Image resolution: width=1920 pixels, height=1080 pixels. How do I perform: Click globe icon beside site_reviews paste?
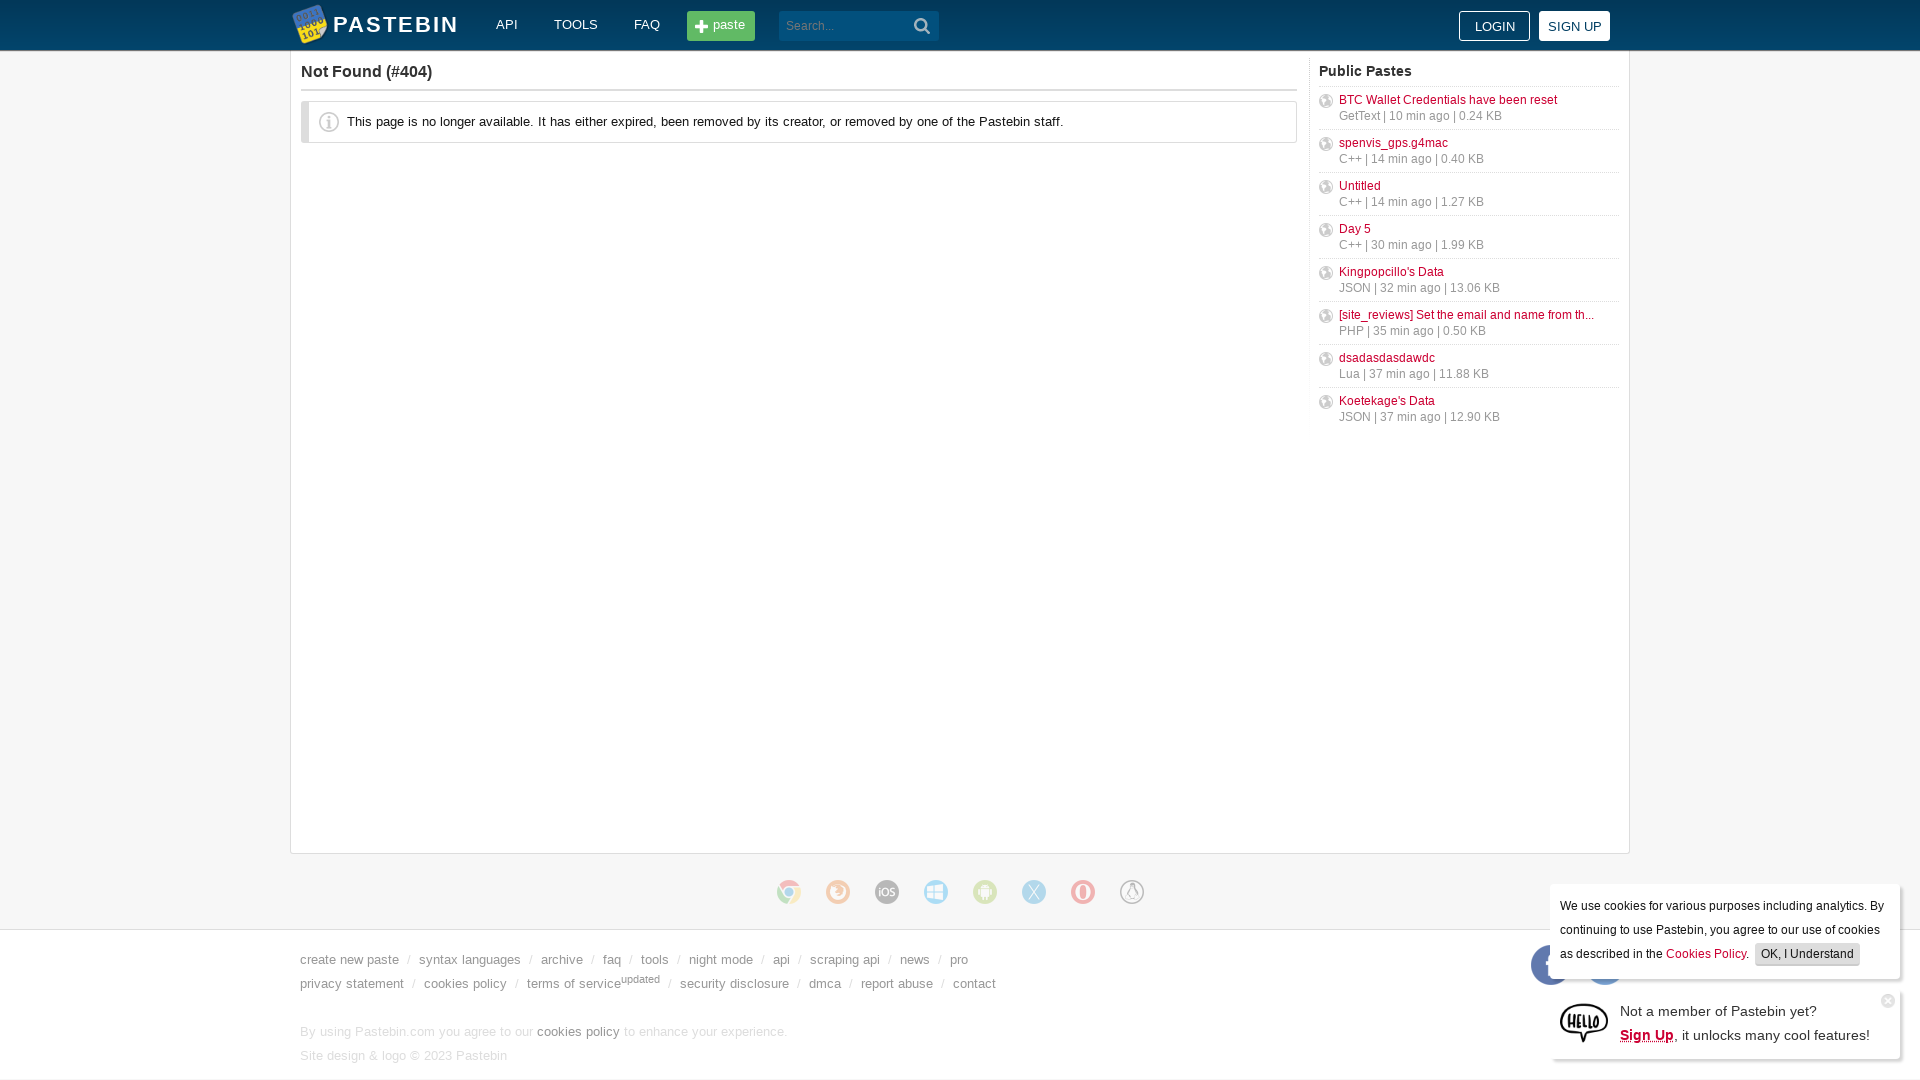[x=1326, y=316]
